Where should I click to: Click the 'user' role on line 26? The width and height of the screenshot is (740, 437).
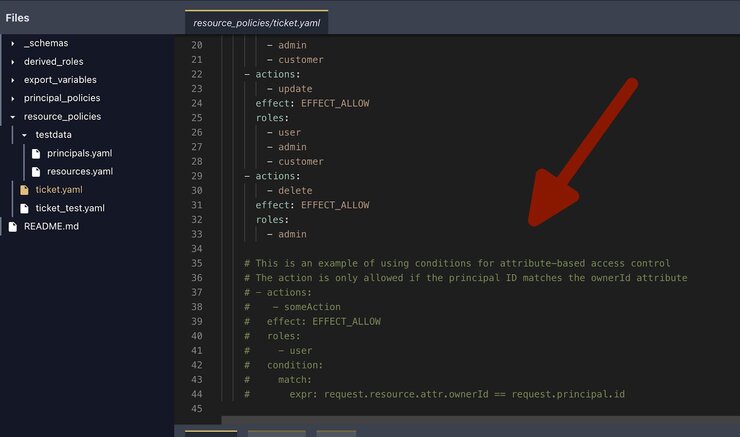pos(289,133)
